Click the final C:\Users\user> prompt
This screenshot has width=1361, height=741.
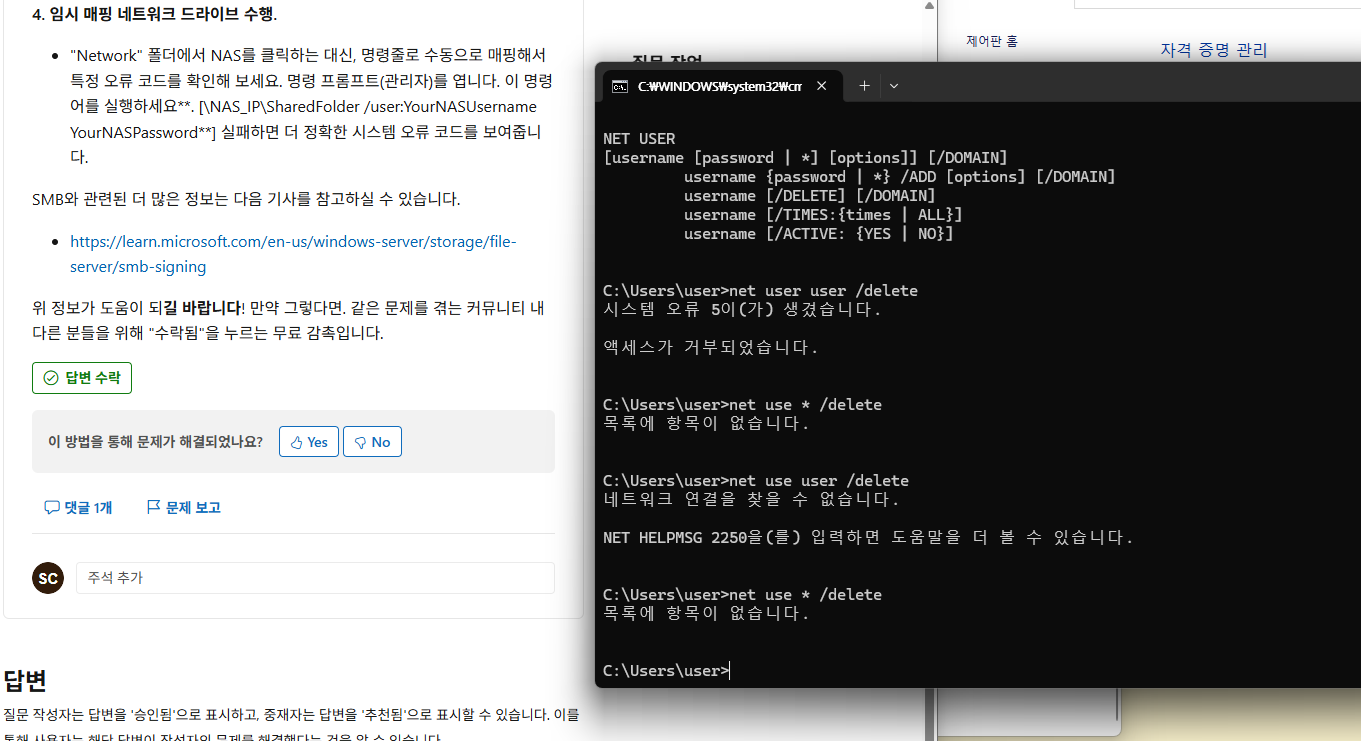pyautogui.click(x=666, y=671)
